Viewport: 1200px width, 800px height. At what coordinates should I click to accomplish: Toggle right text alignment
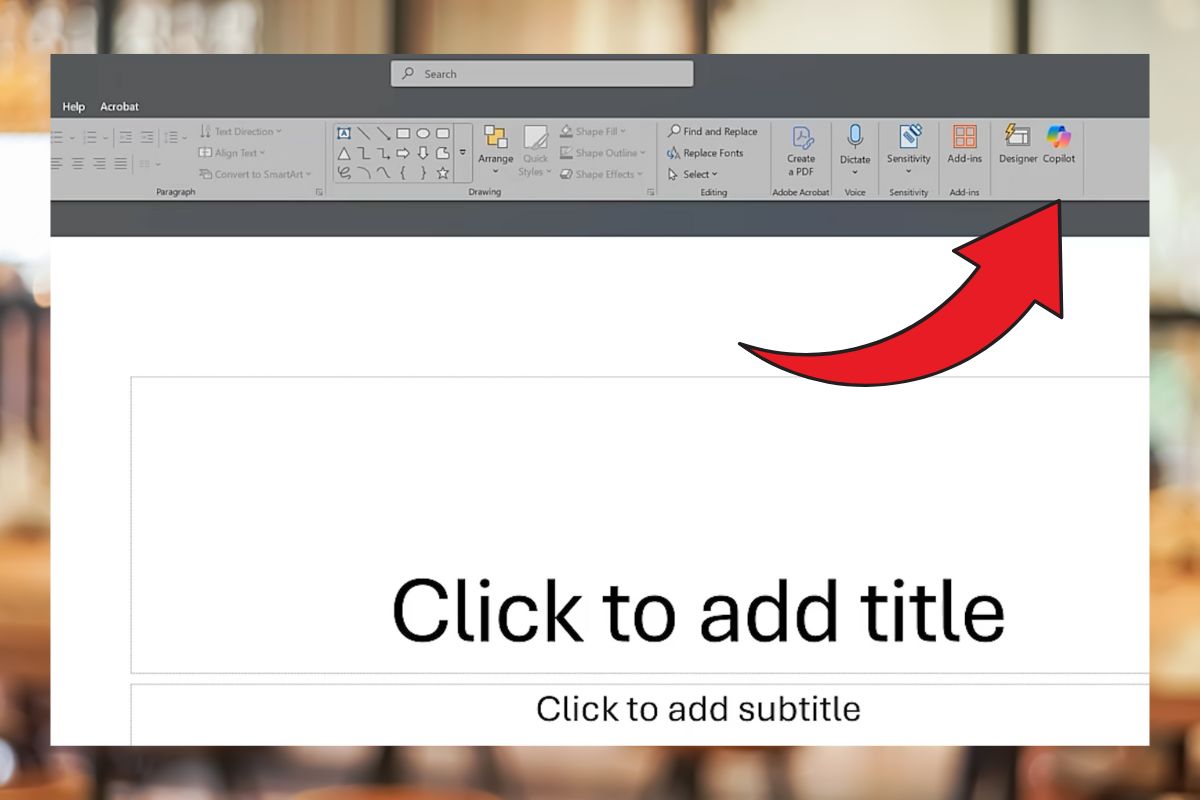tap(99, 163)
